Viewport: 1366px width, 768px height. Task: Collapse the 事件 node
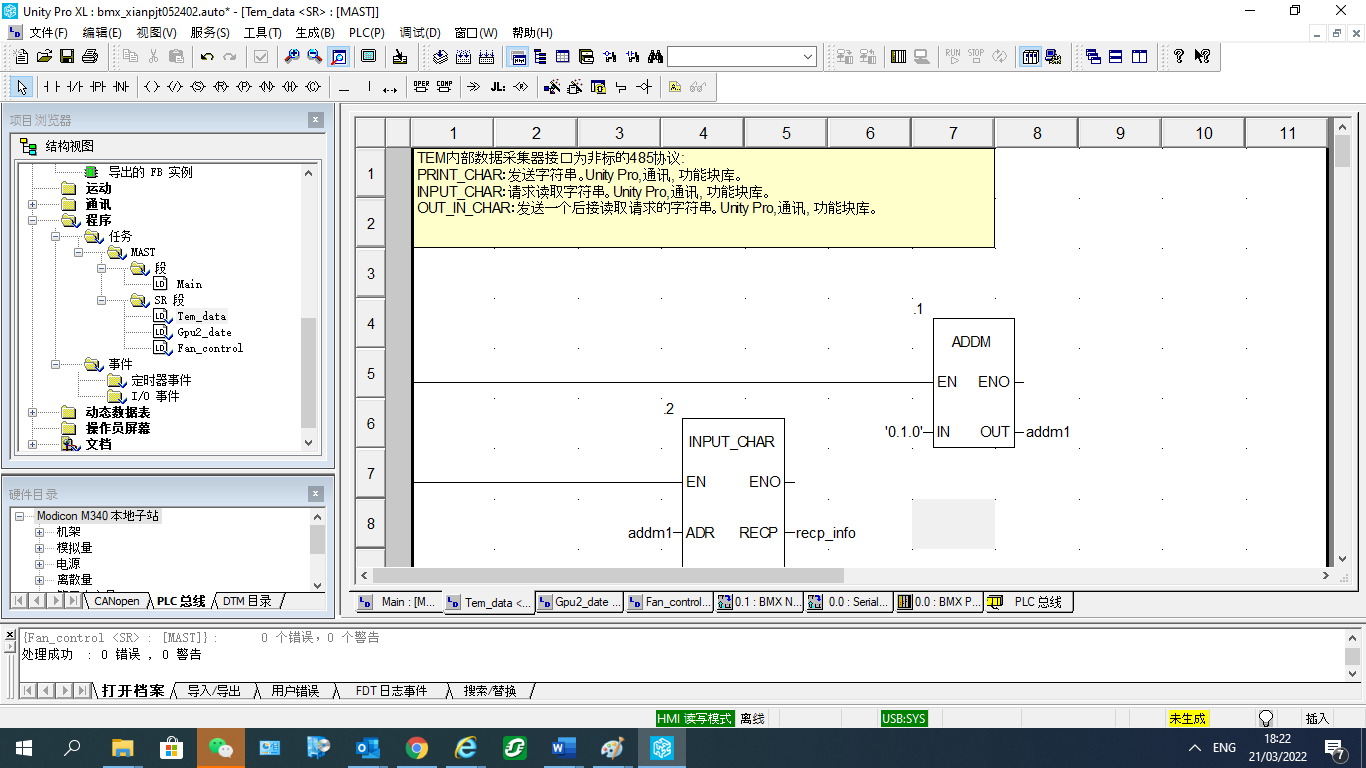[57, 364]
